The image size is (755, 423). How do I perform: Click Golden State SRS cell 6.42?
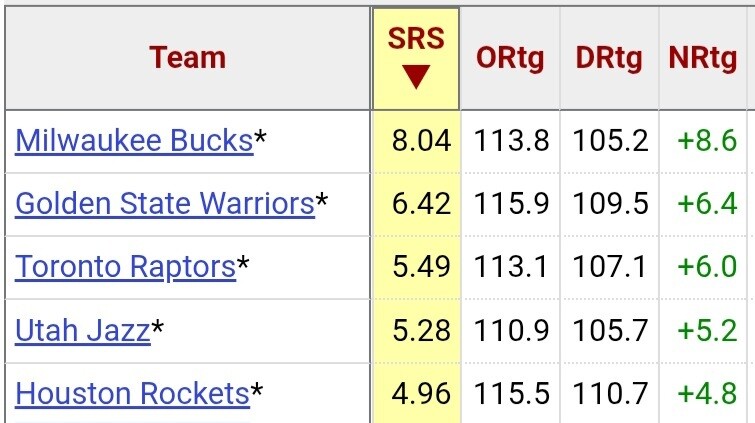(x=421, y=204)
